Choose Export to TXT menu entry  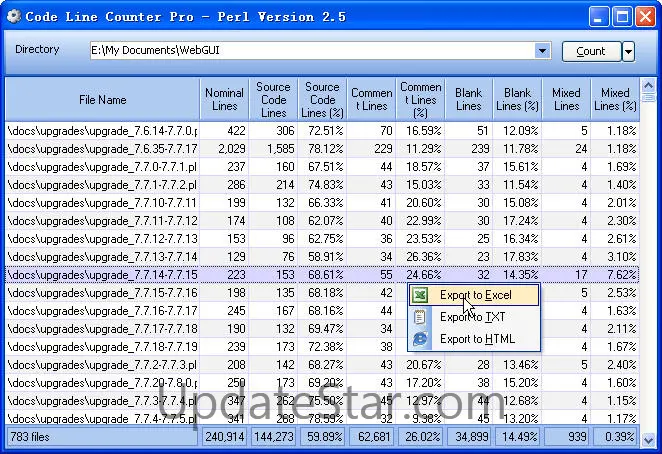click(474, 317)
